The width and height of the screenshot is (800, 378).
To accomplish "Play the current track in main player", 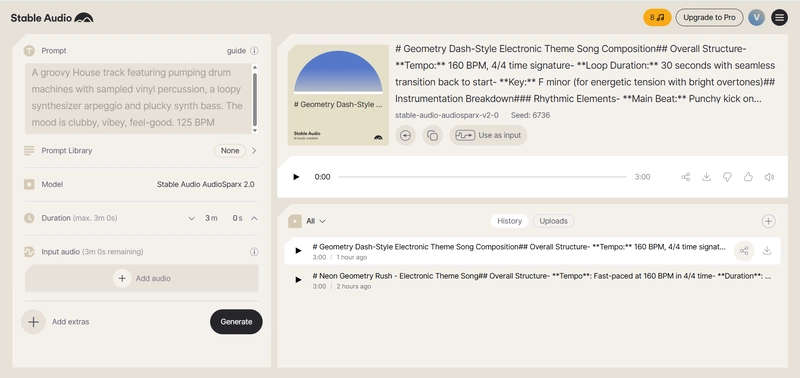I will (296, 177).
